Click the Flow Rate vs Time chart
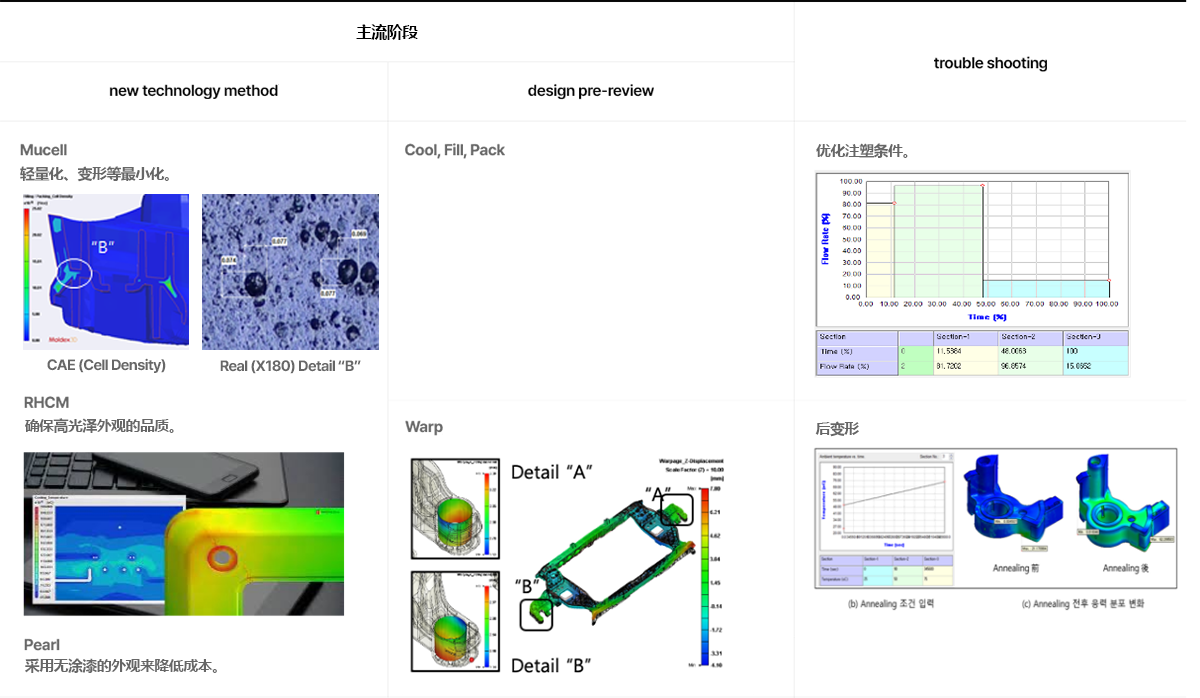This screenshot has width=1200, height=698. pyautogui.click(x=972, y=248)
